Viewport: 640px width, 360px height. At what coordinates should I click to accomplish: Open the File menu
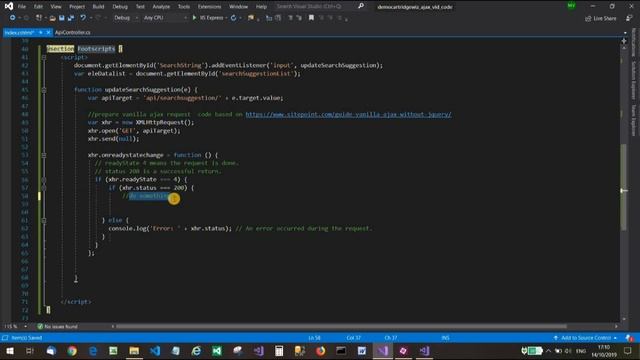point(22,7)
